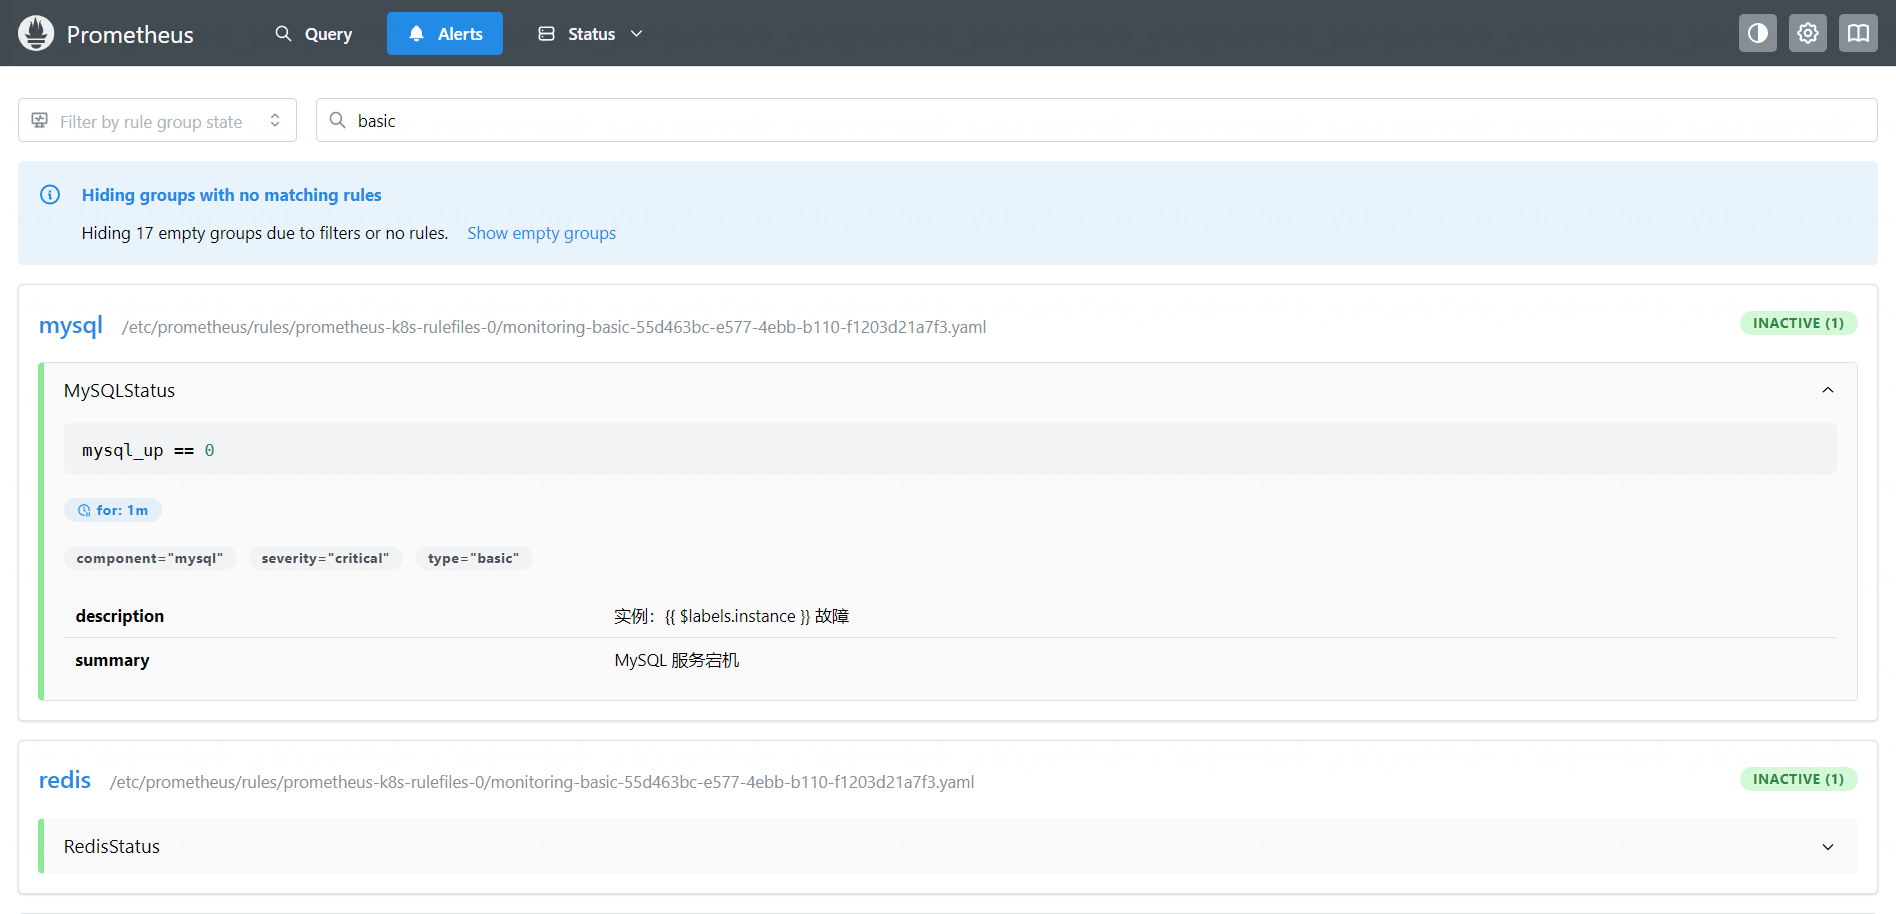This screenshot has height=914, width=1896.
Task: Click the info icon in the banner
Action: tap(50, 195)
